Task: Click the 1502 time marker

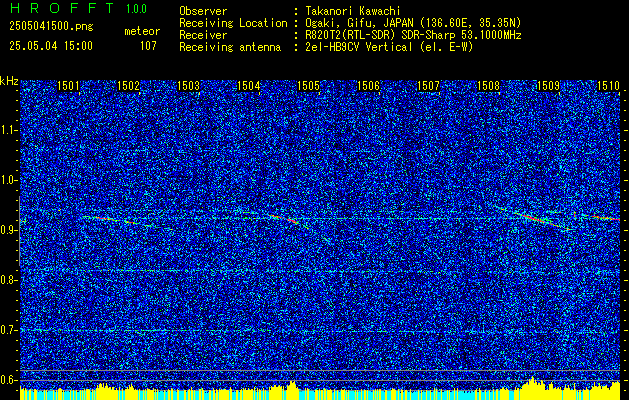Action: 128,86
